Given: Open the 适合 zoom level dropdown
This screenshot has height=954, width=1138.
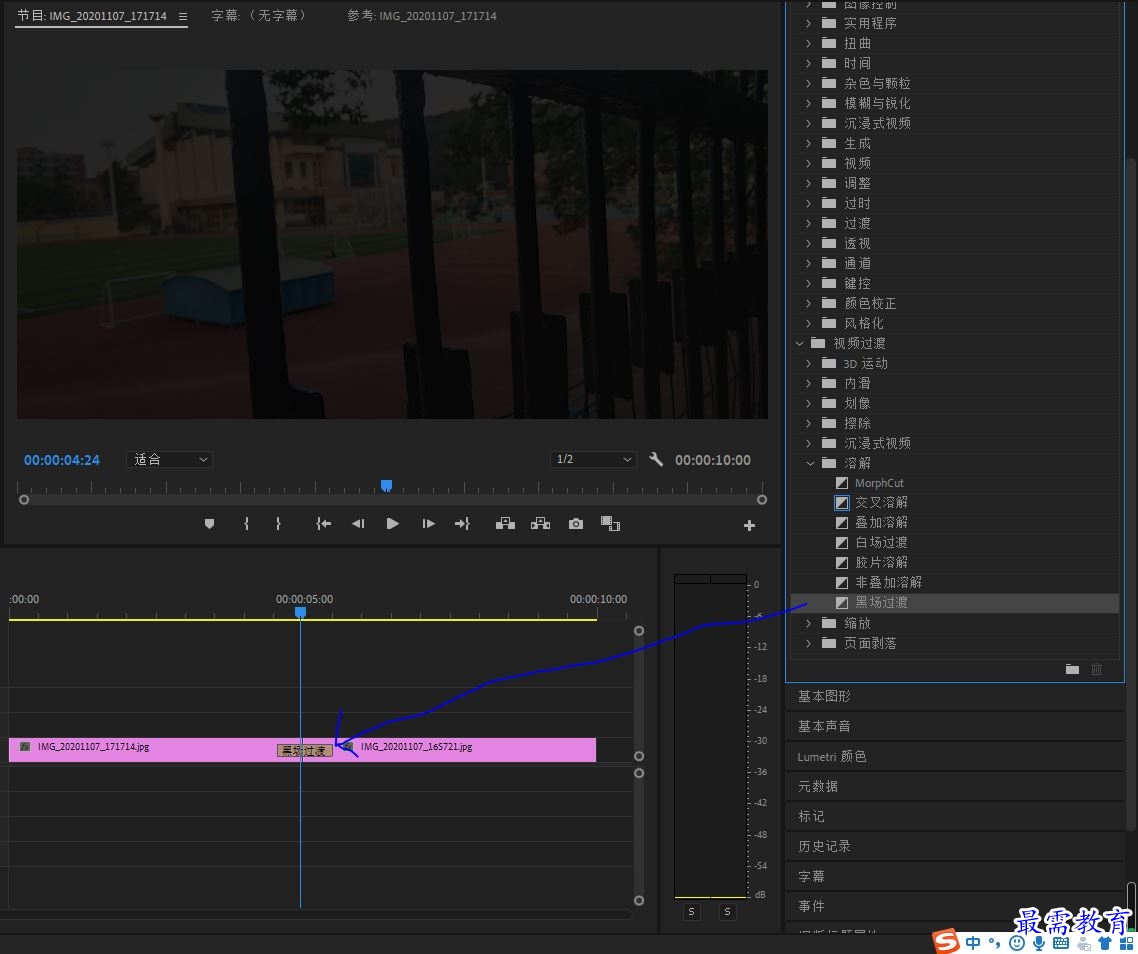Looking at the screenshot, I should [x=169, y=460].
